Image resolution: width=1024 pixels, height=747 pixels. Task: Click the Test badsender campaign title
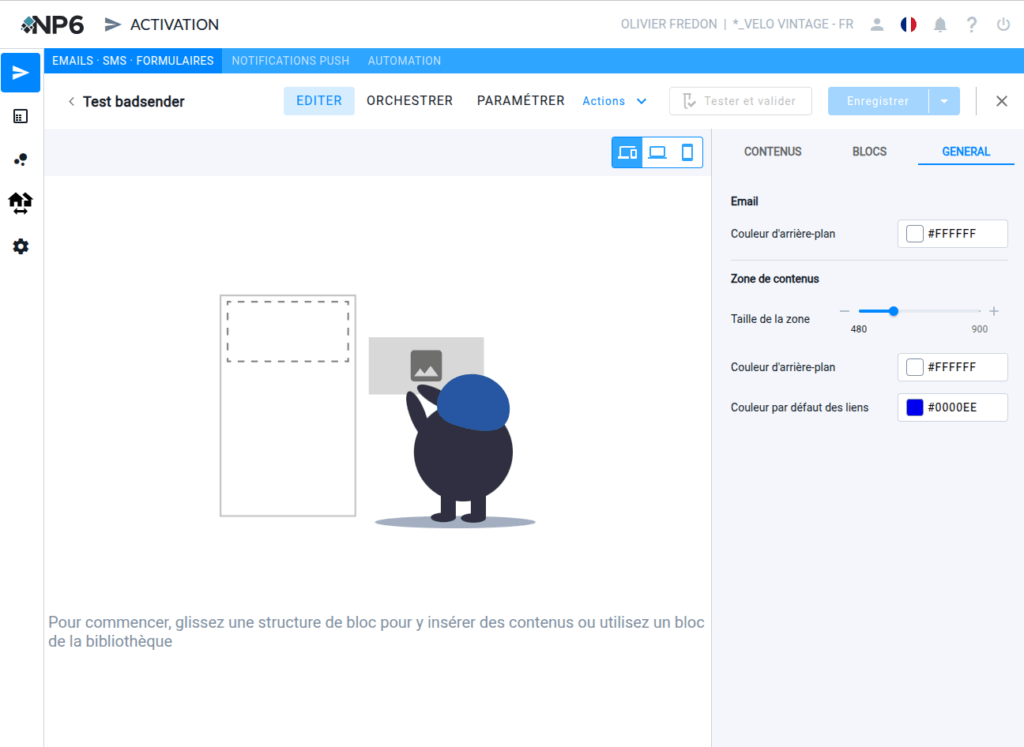click(x=133, y=101)
